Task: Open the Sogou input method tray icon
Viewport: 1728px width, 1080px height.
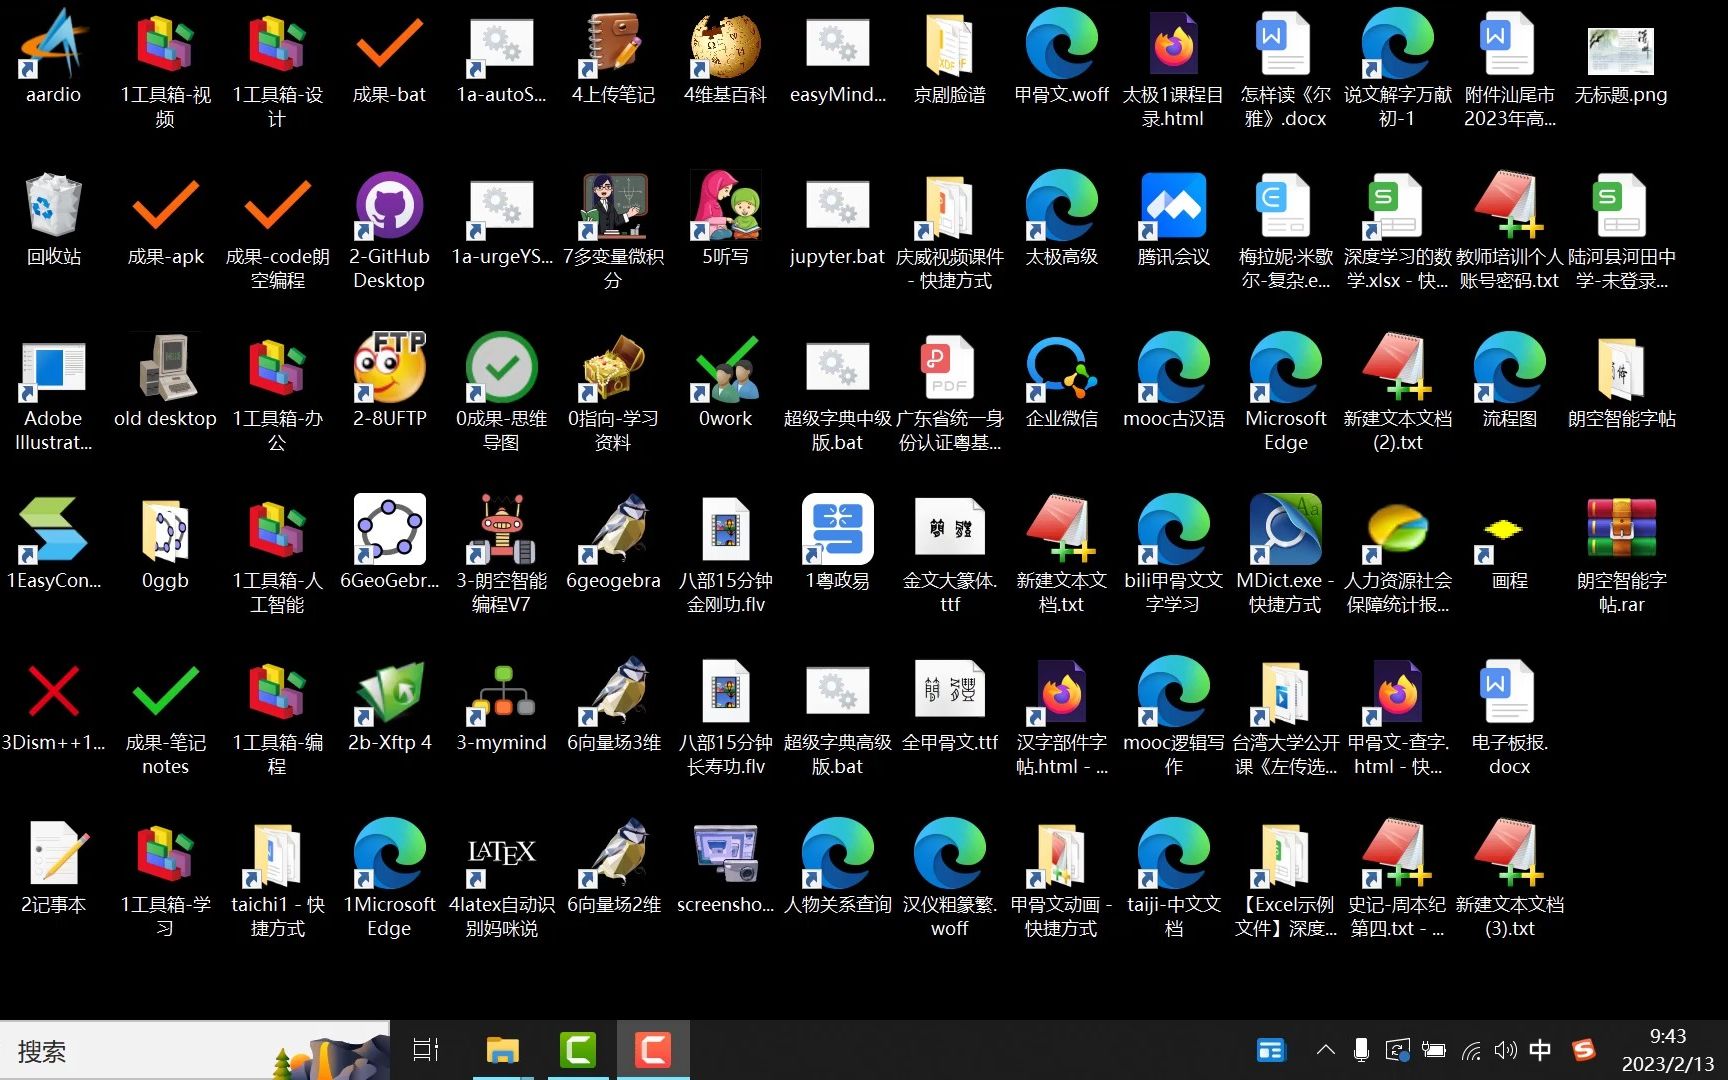Action: 1584,1050
